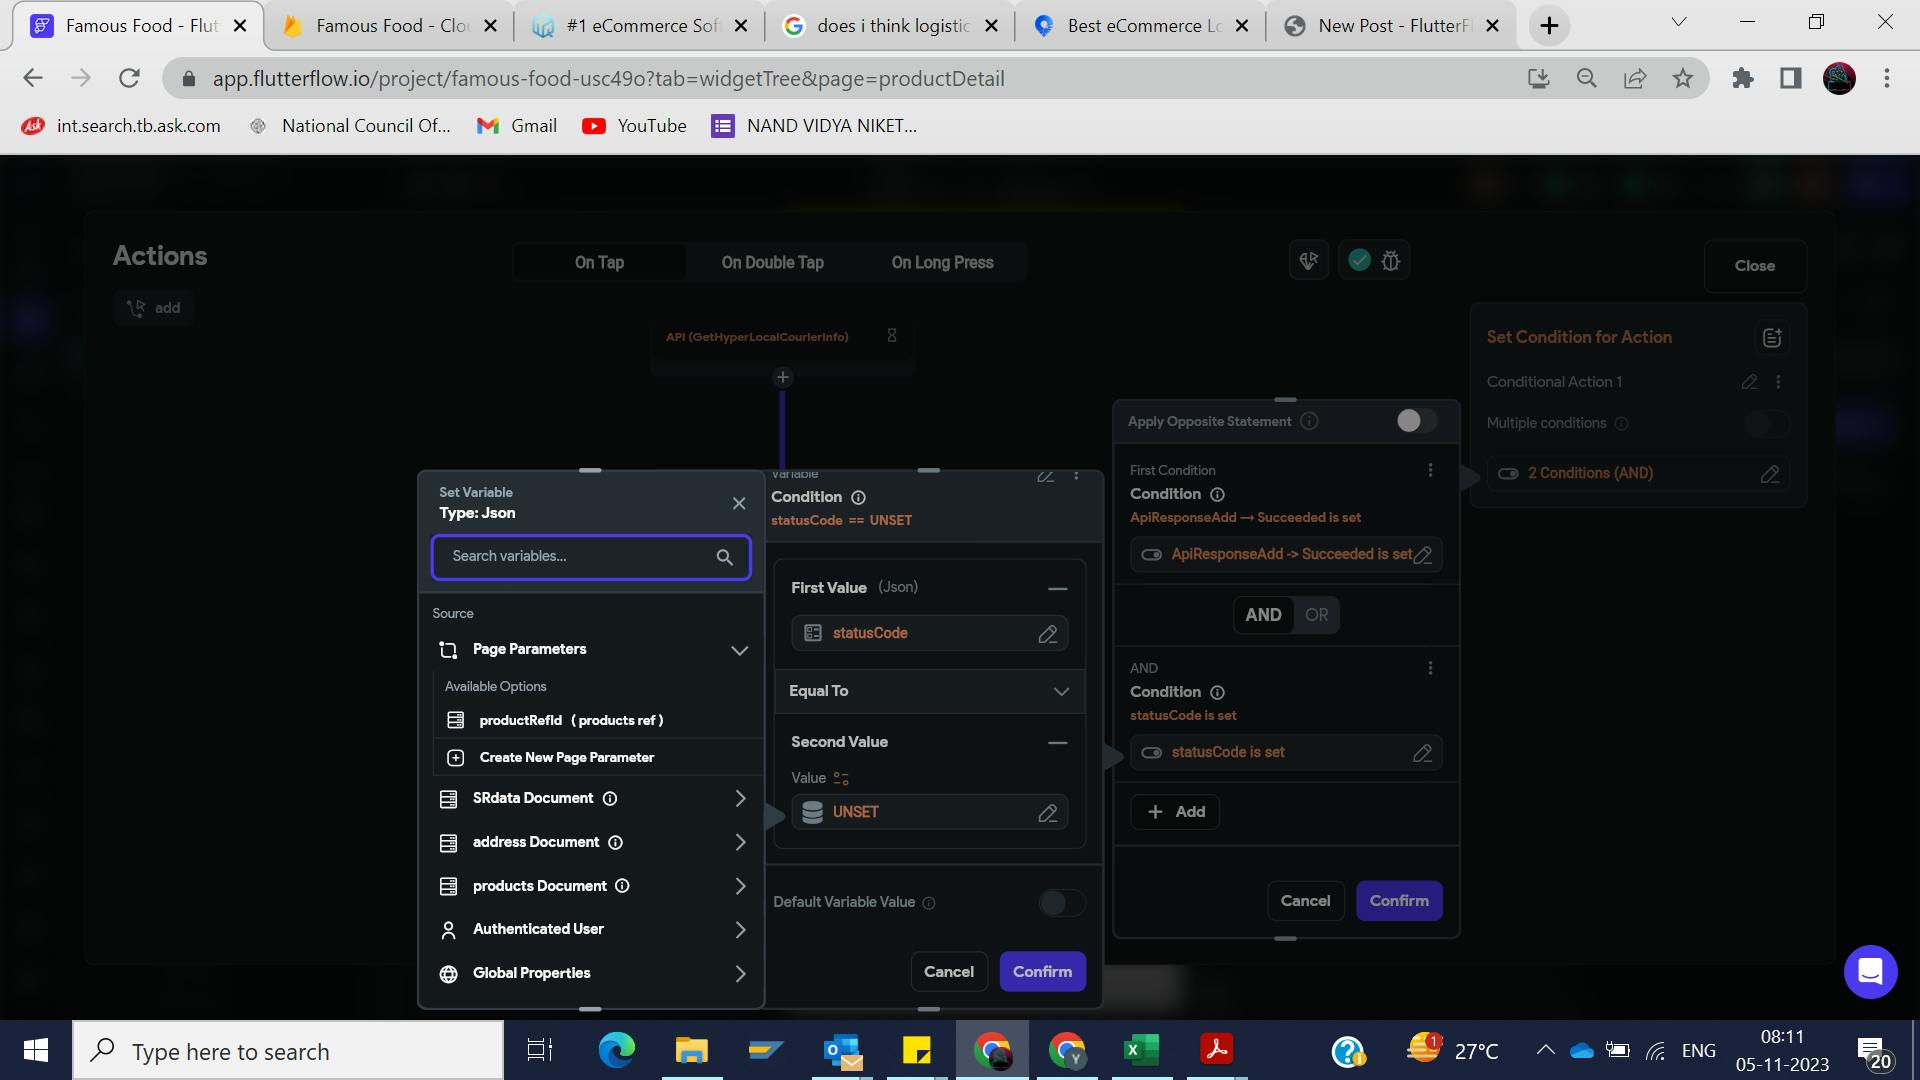The image size is (1920, 1080).
Task: Click the Add condition button
Action: (1176, 812)
